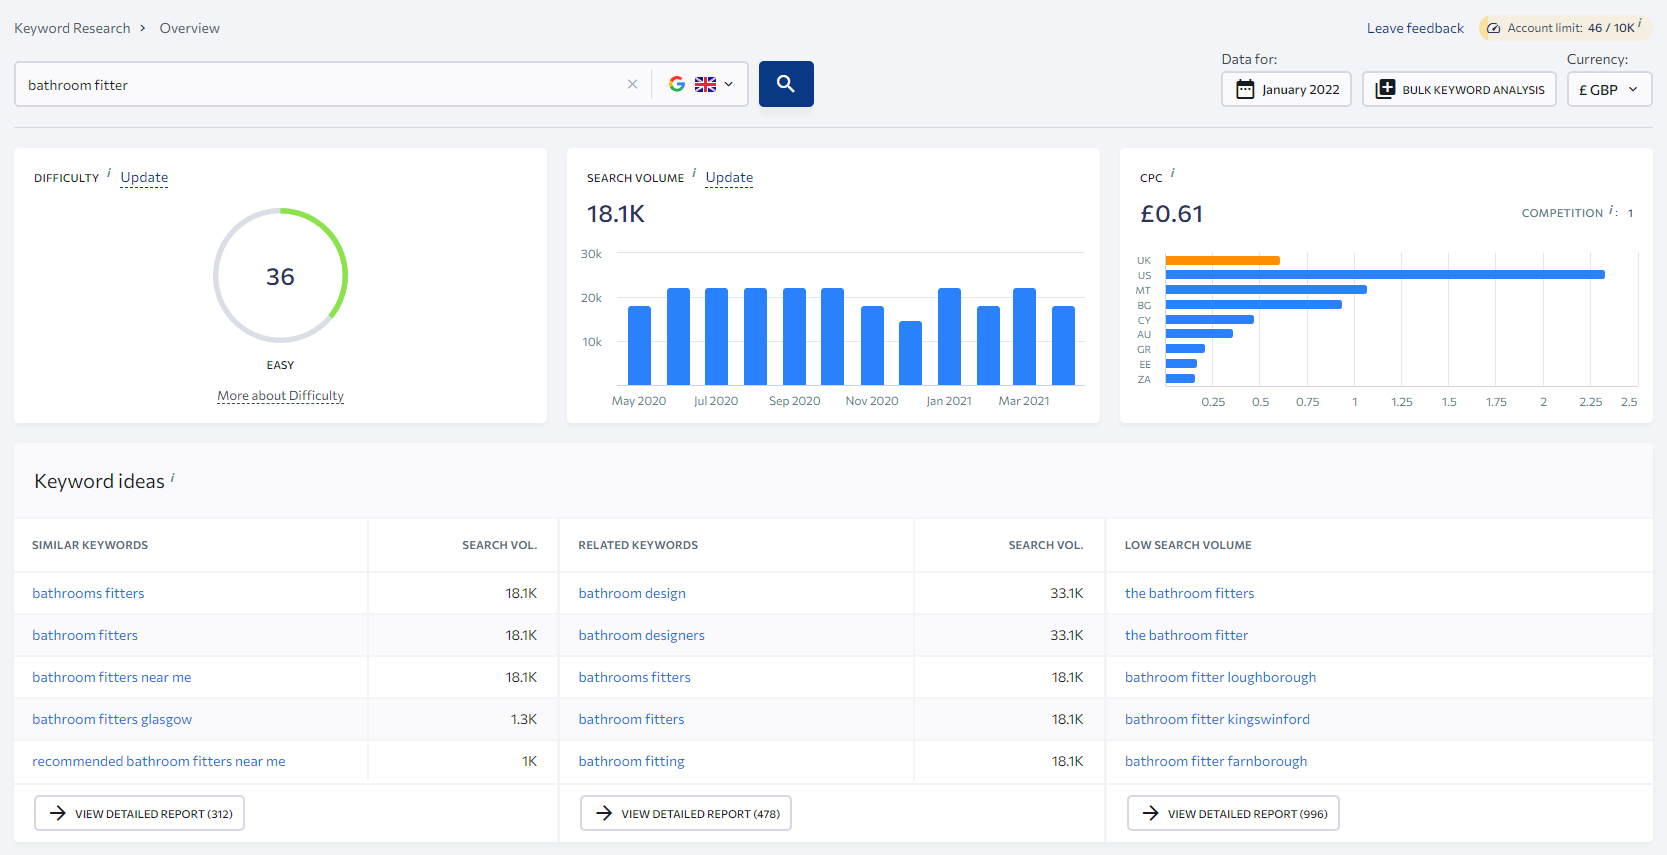Click the Difficulty info icon
Viewport: 1667px width, 855px height.
[x=109, y=173]
